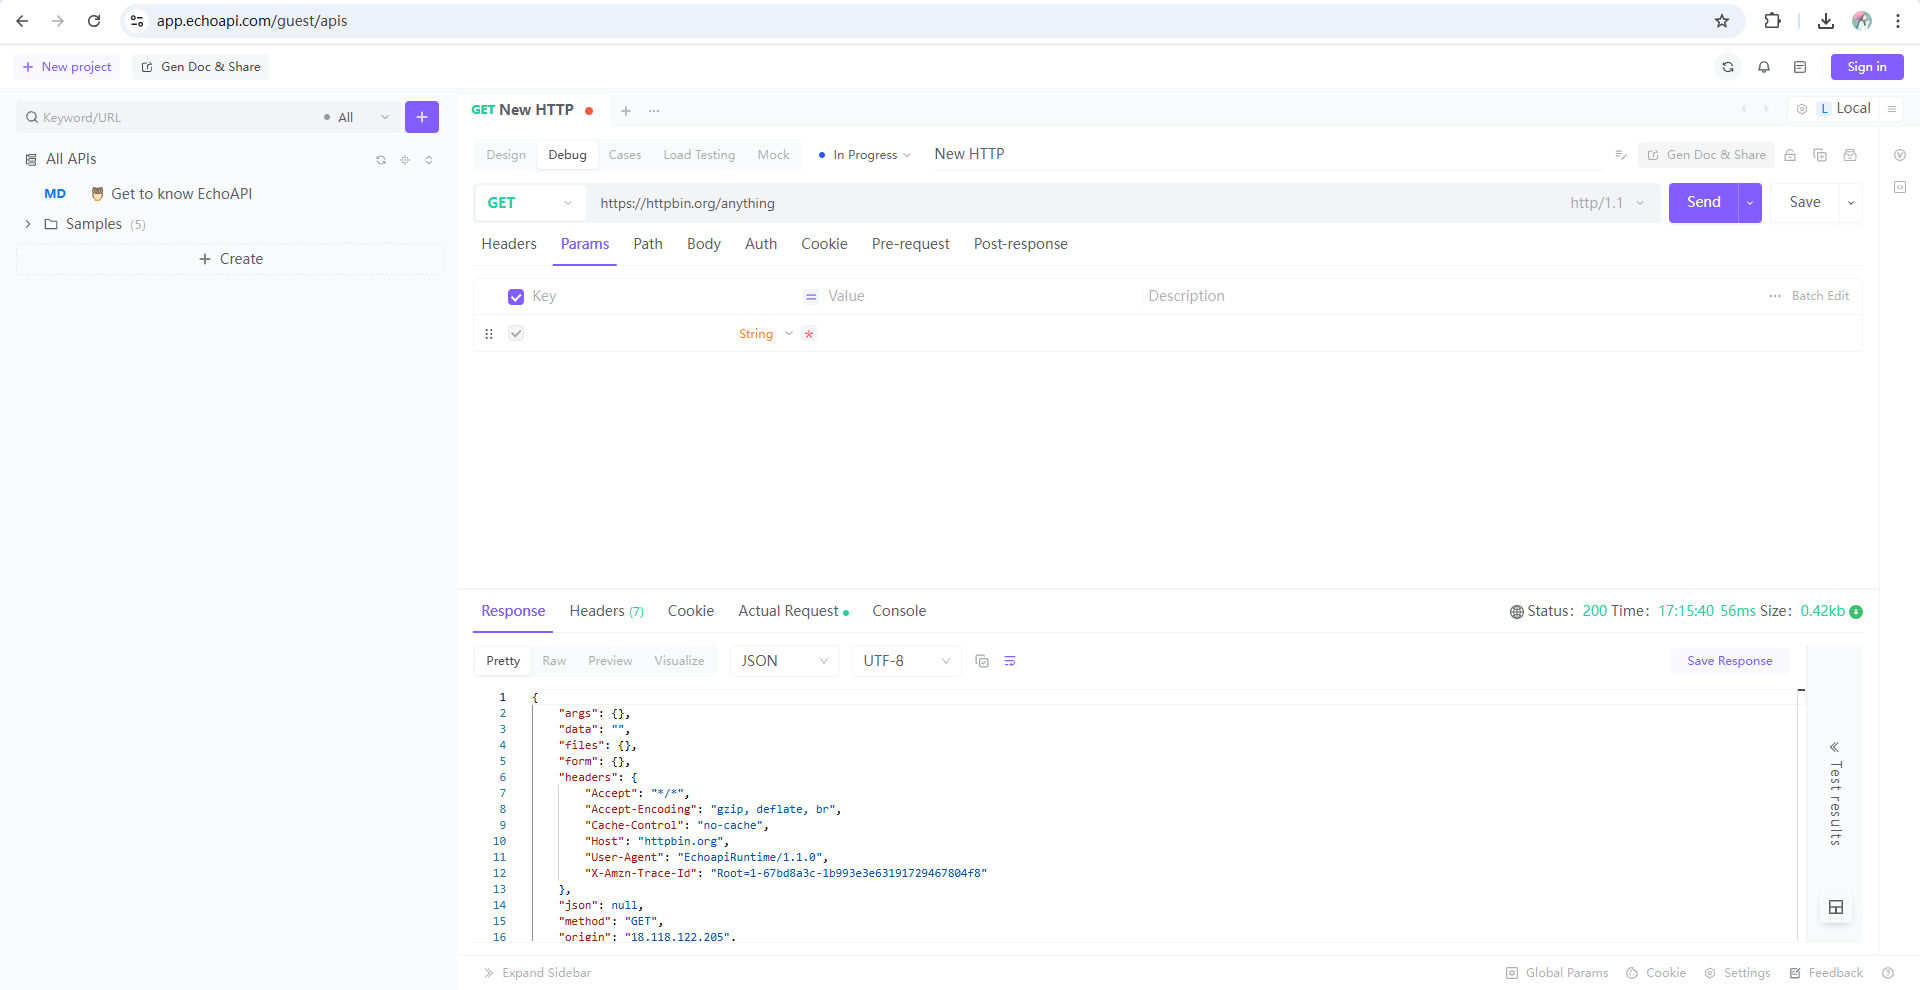The image size is (1920, 990).
Task: Select Pretty response view
Action: tap(503, 661)
